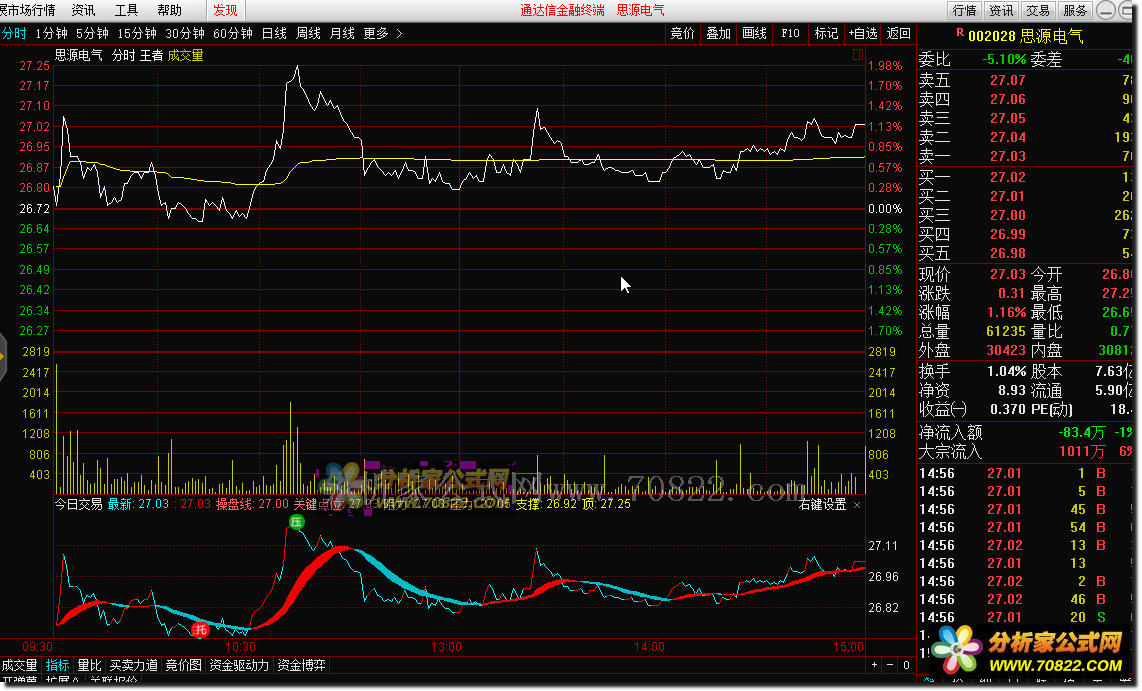
Task: Click the 002028 思源电气 stock title
Action: coord(1025,36)
